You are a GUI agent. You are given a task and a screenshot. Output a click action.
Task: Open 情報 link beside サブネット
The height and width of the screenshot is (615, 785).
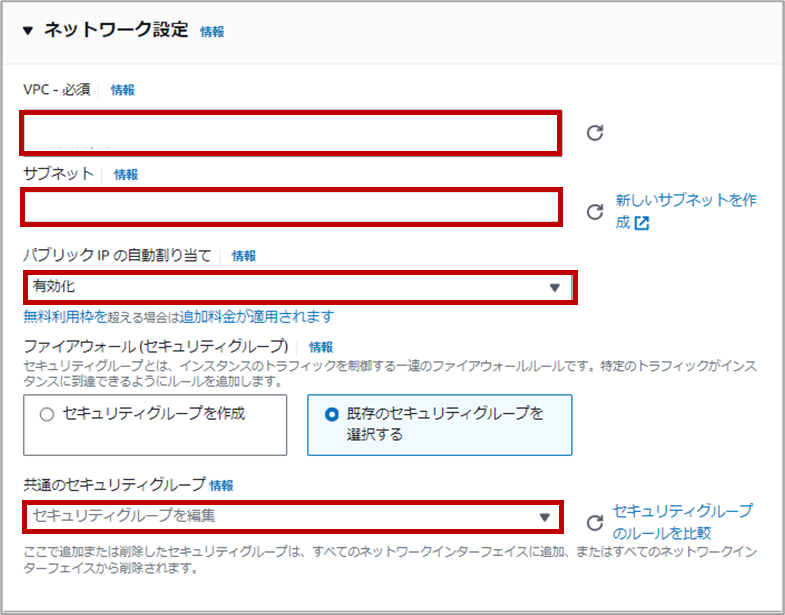[x=126, y=174]
